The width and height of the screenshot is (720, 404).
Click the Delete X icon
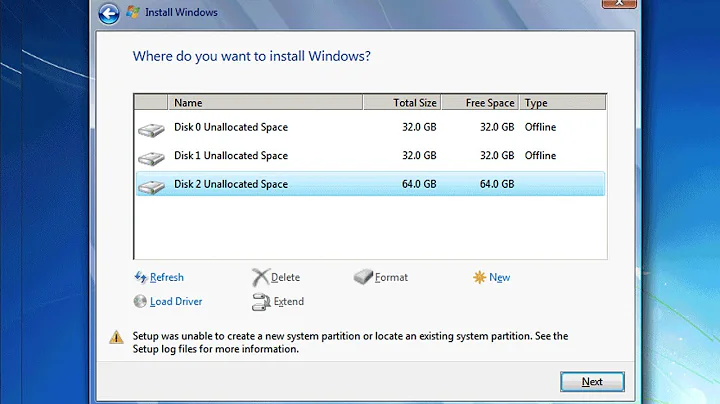tap(260, 277)
